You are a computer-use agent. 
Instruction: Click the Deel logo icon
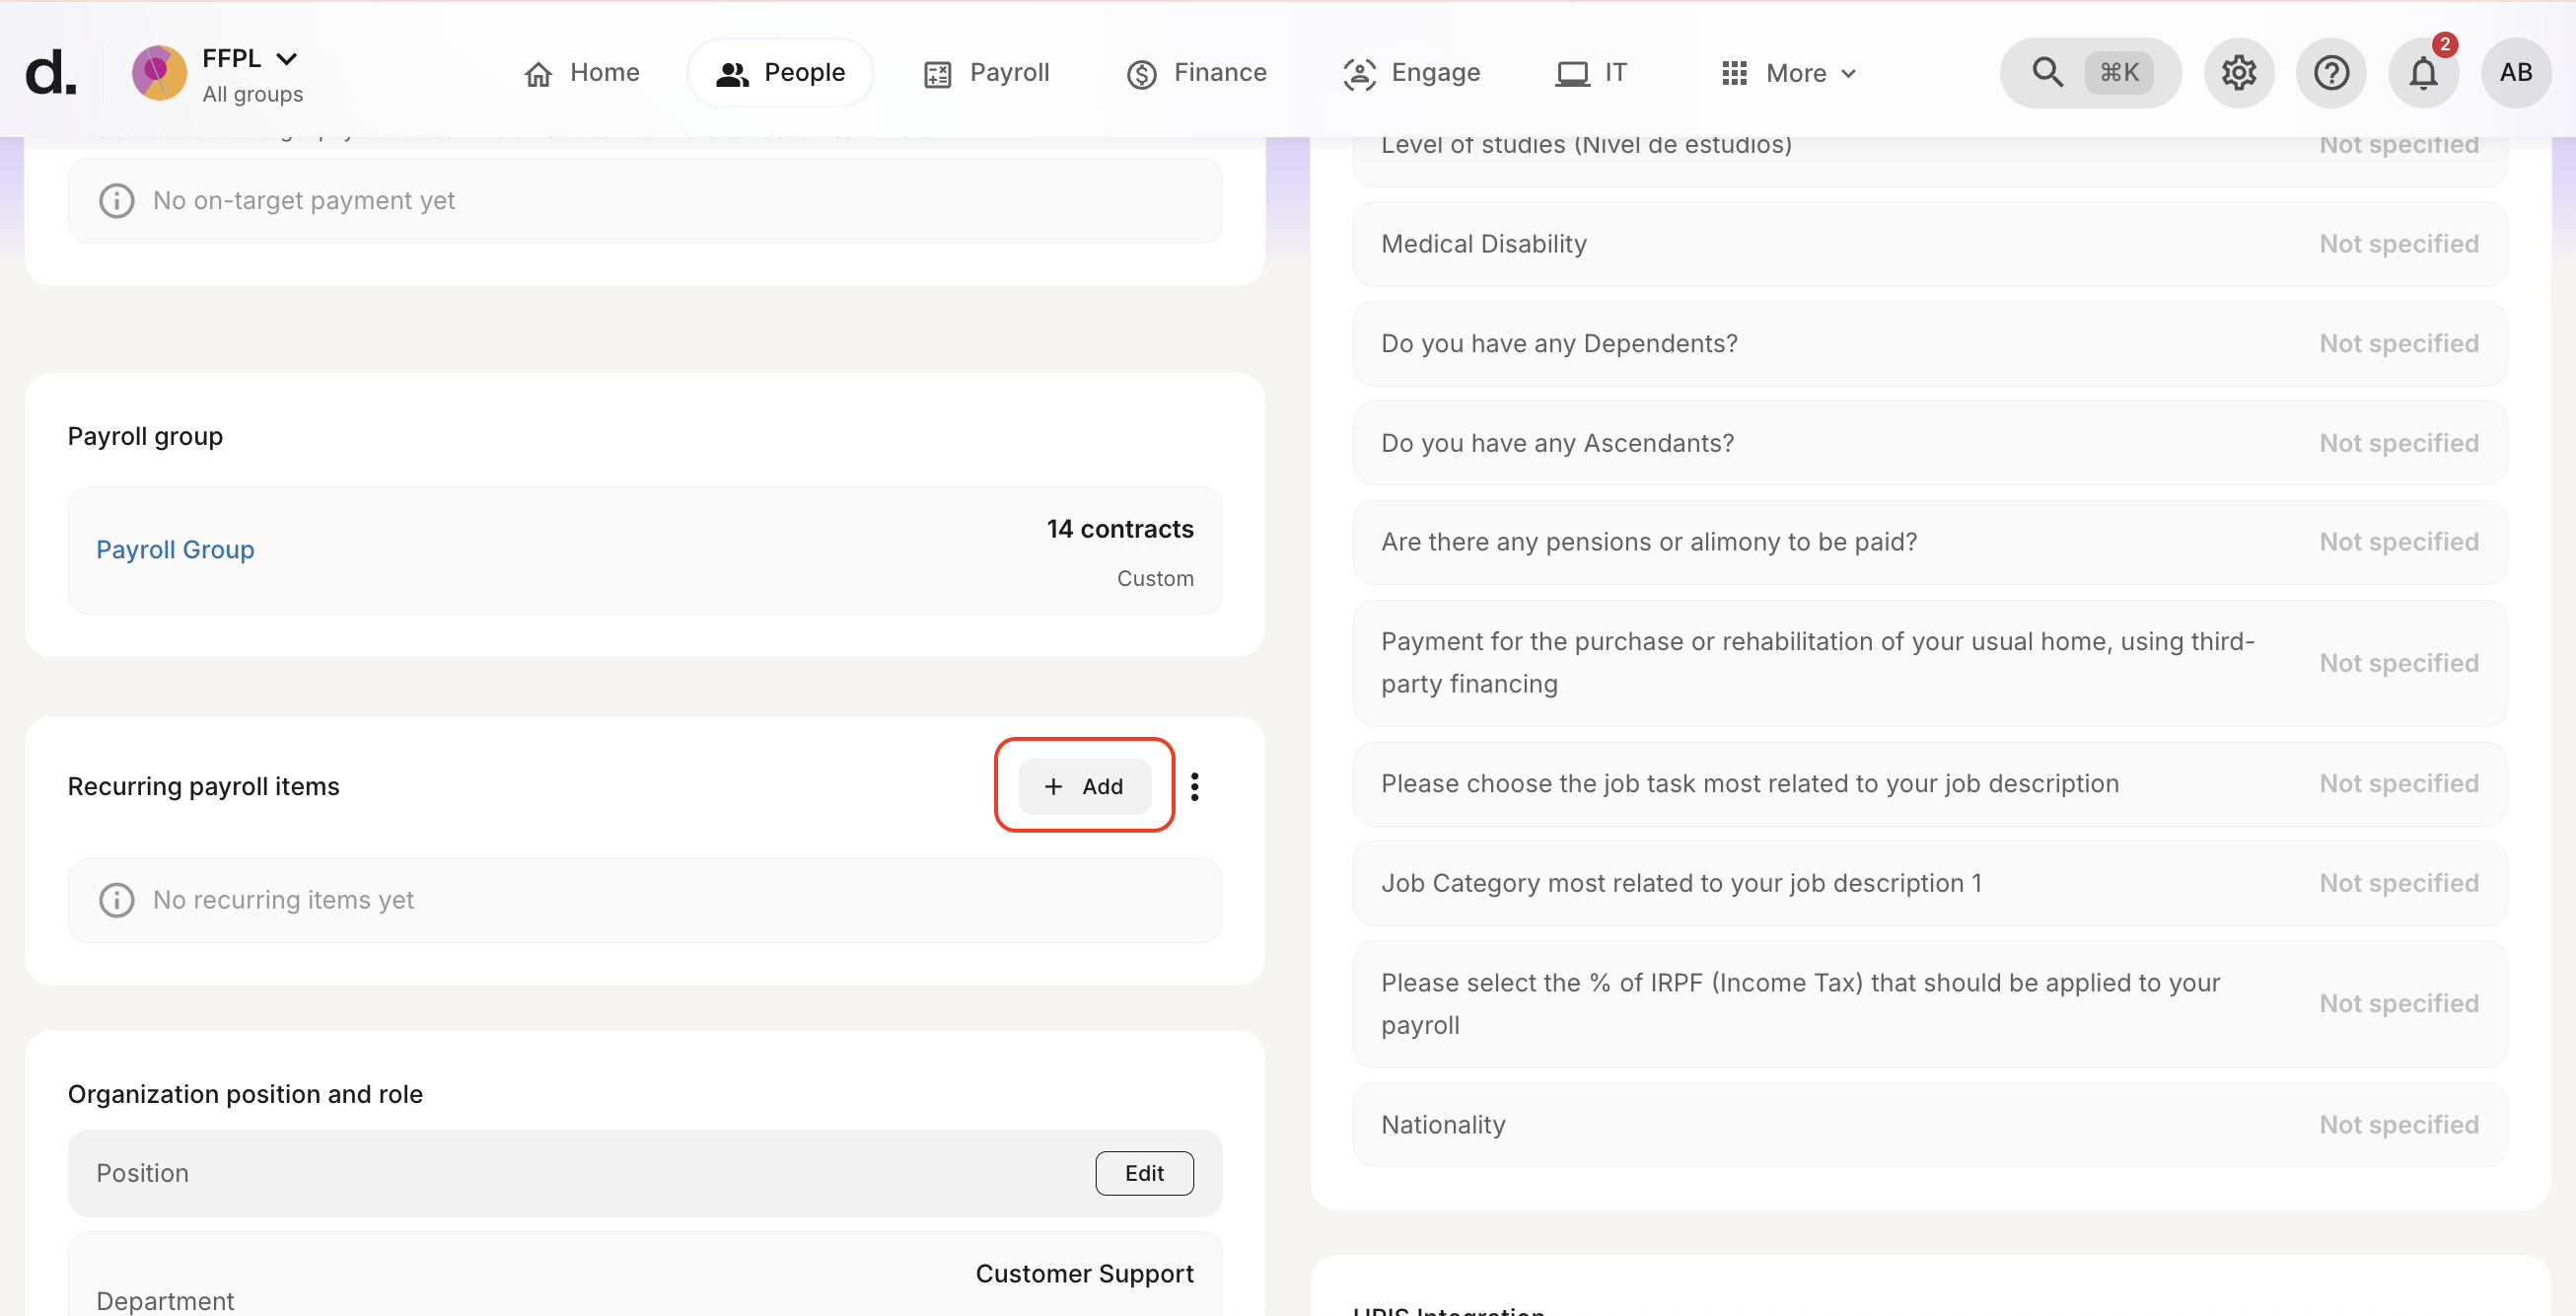tap(50, 72)
